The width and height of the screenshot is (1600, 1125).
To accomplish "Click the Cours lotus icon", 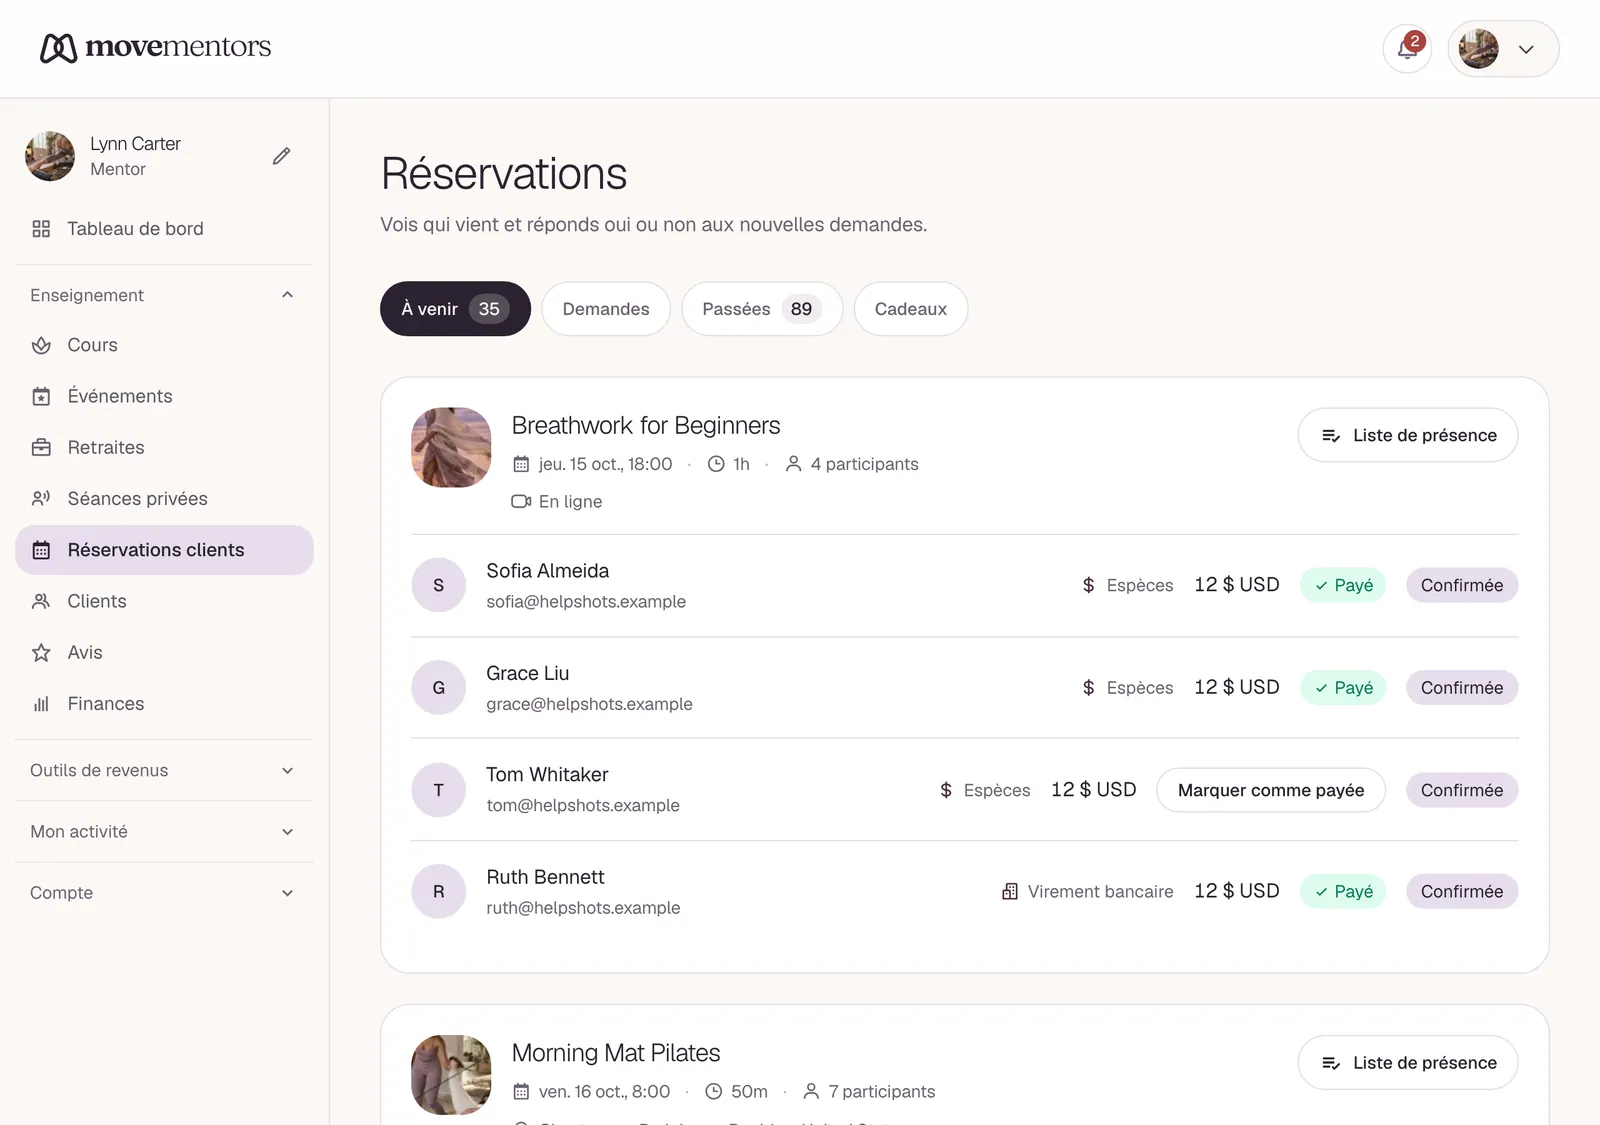I will pos(41,345).
